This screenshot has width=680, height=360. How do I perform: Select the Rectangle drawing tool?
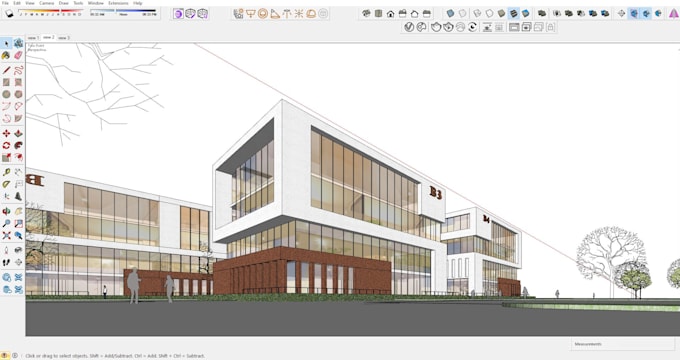click(x=6, y=82)
